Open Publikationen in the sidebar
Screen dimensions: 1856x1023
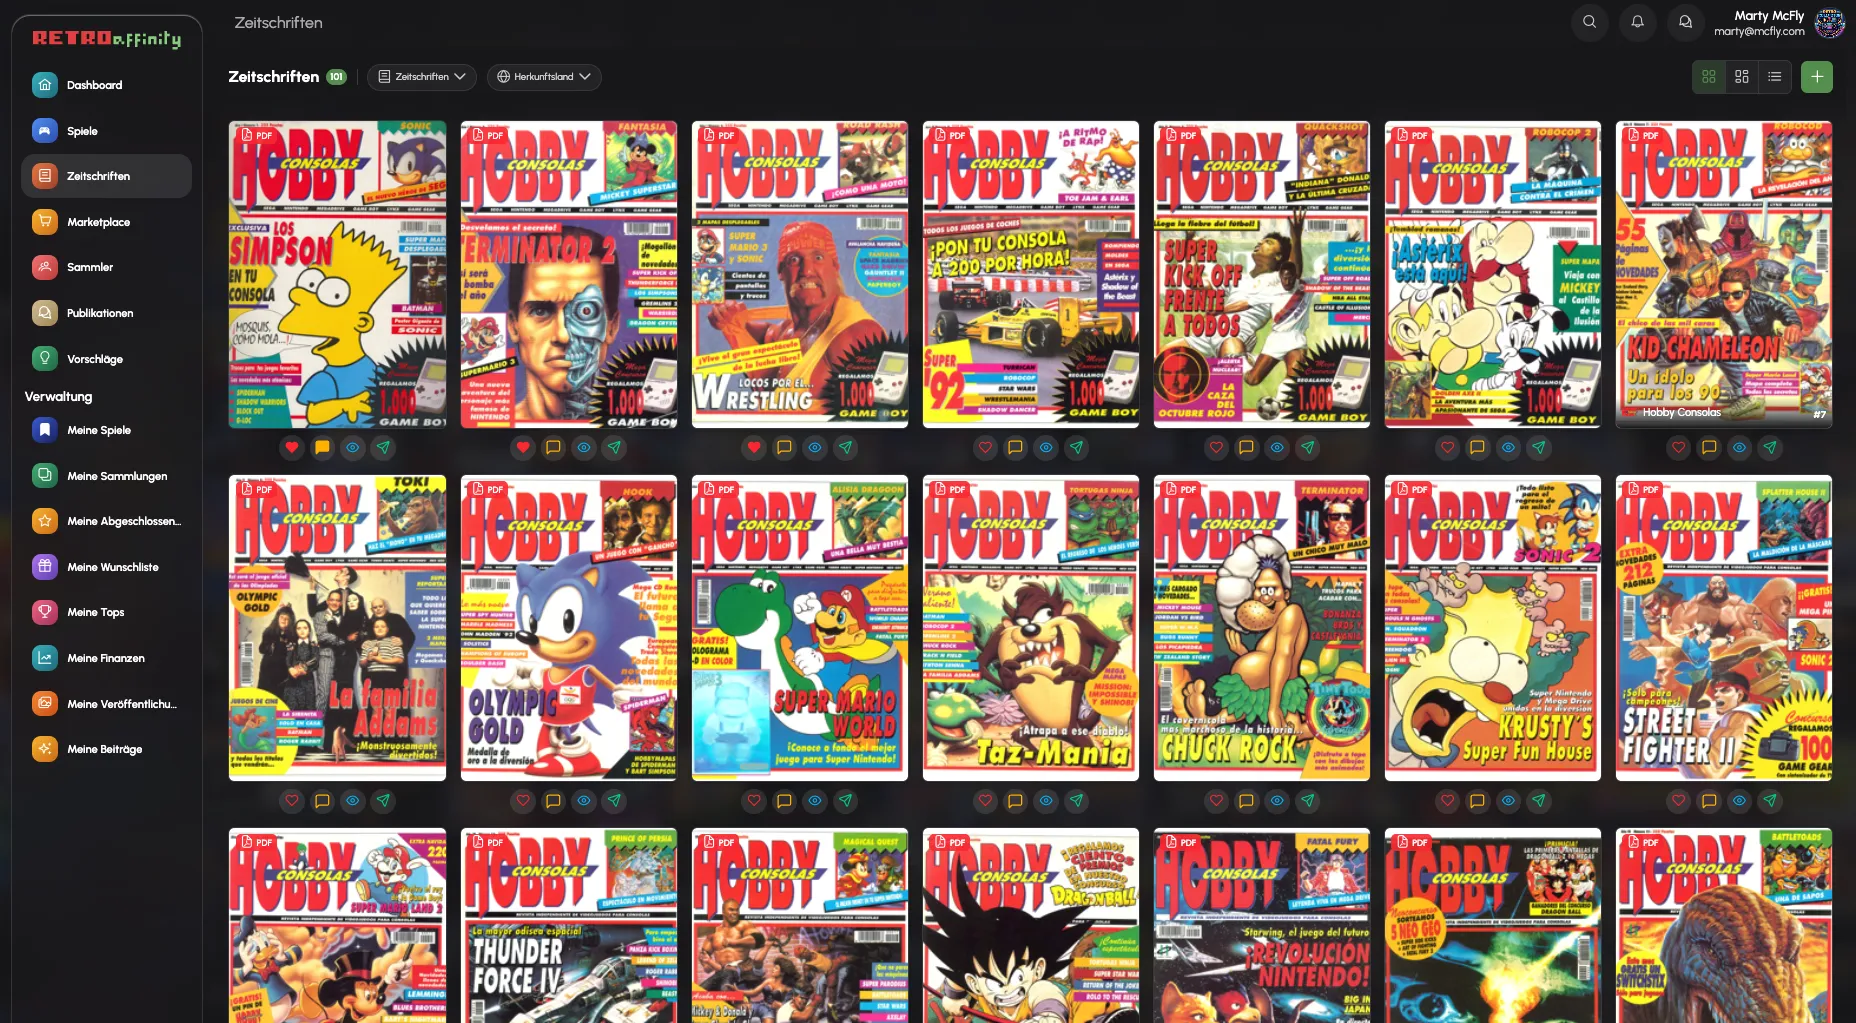106,313
